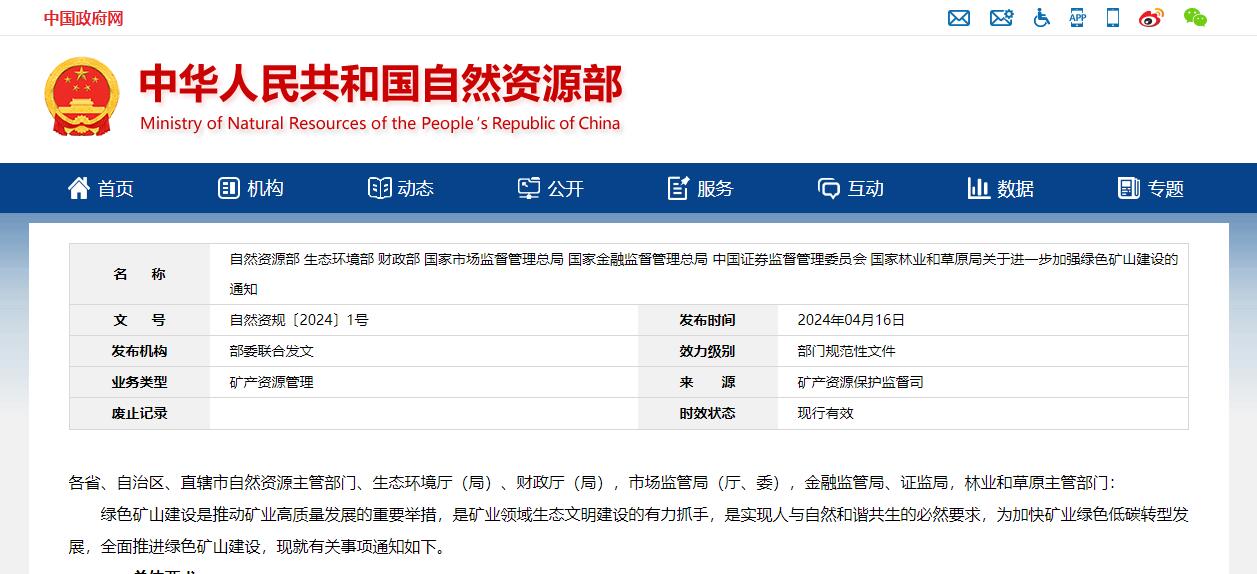1257x574 pixels.
Task: Select the 动态 navigation item
Action: [401, 188]
